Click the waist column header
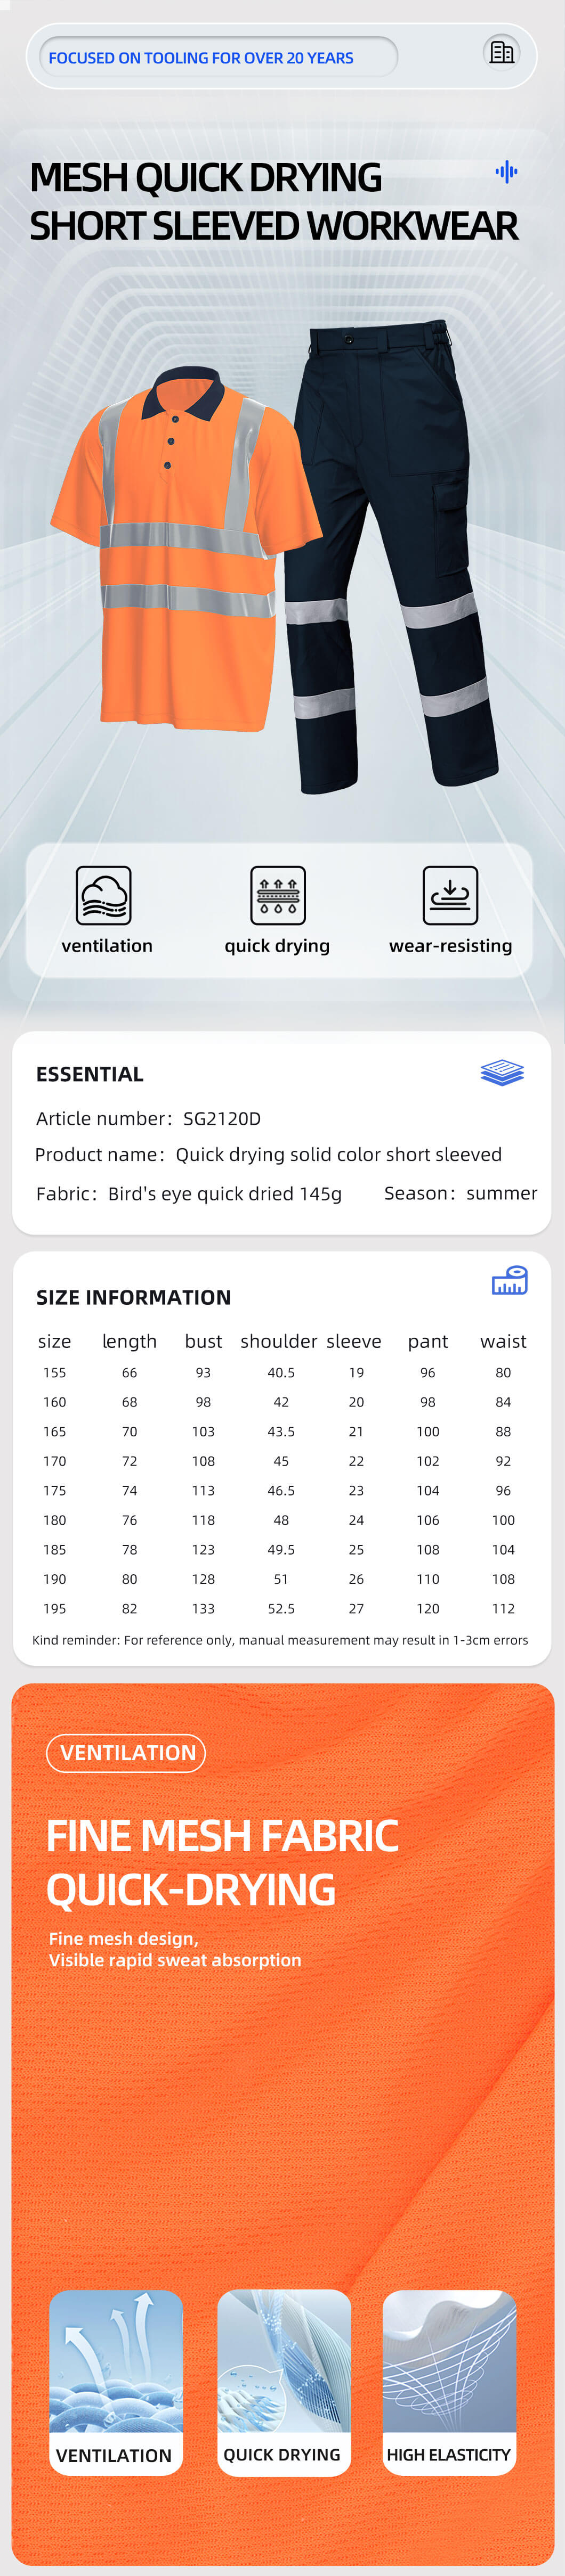565x2576 pixels. (x=503, y=1341)
